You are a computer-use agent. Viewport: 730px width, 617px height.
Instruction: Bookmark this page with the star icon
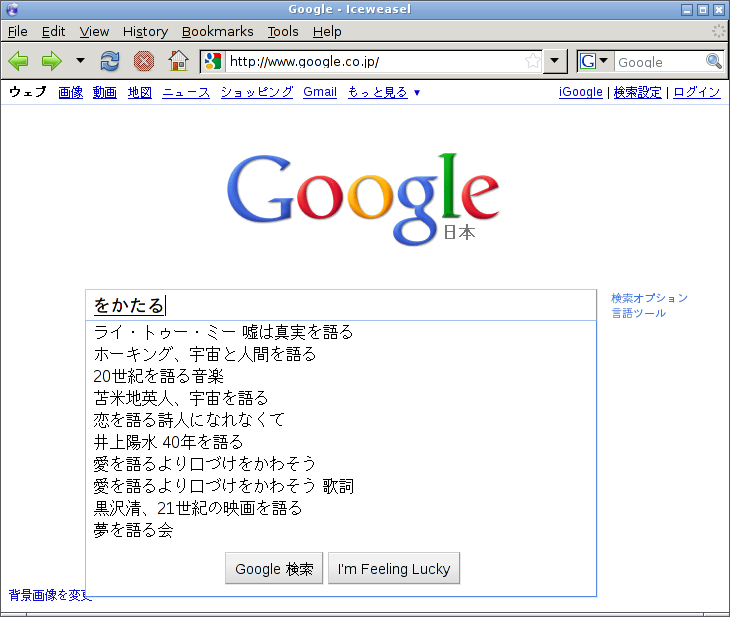point(533,61)
